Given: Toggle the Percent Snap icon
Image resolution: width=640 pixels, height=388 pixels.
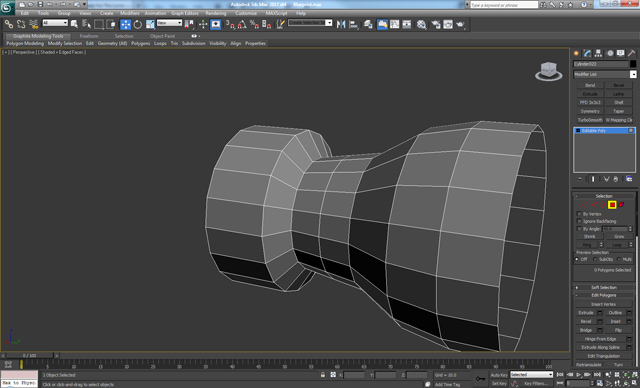Looking at the screenshot, I should coord(254,24).
